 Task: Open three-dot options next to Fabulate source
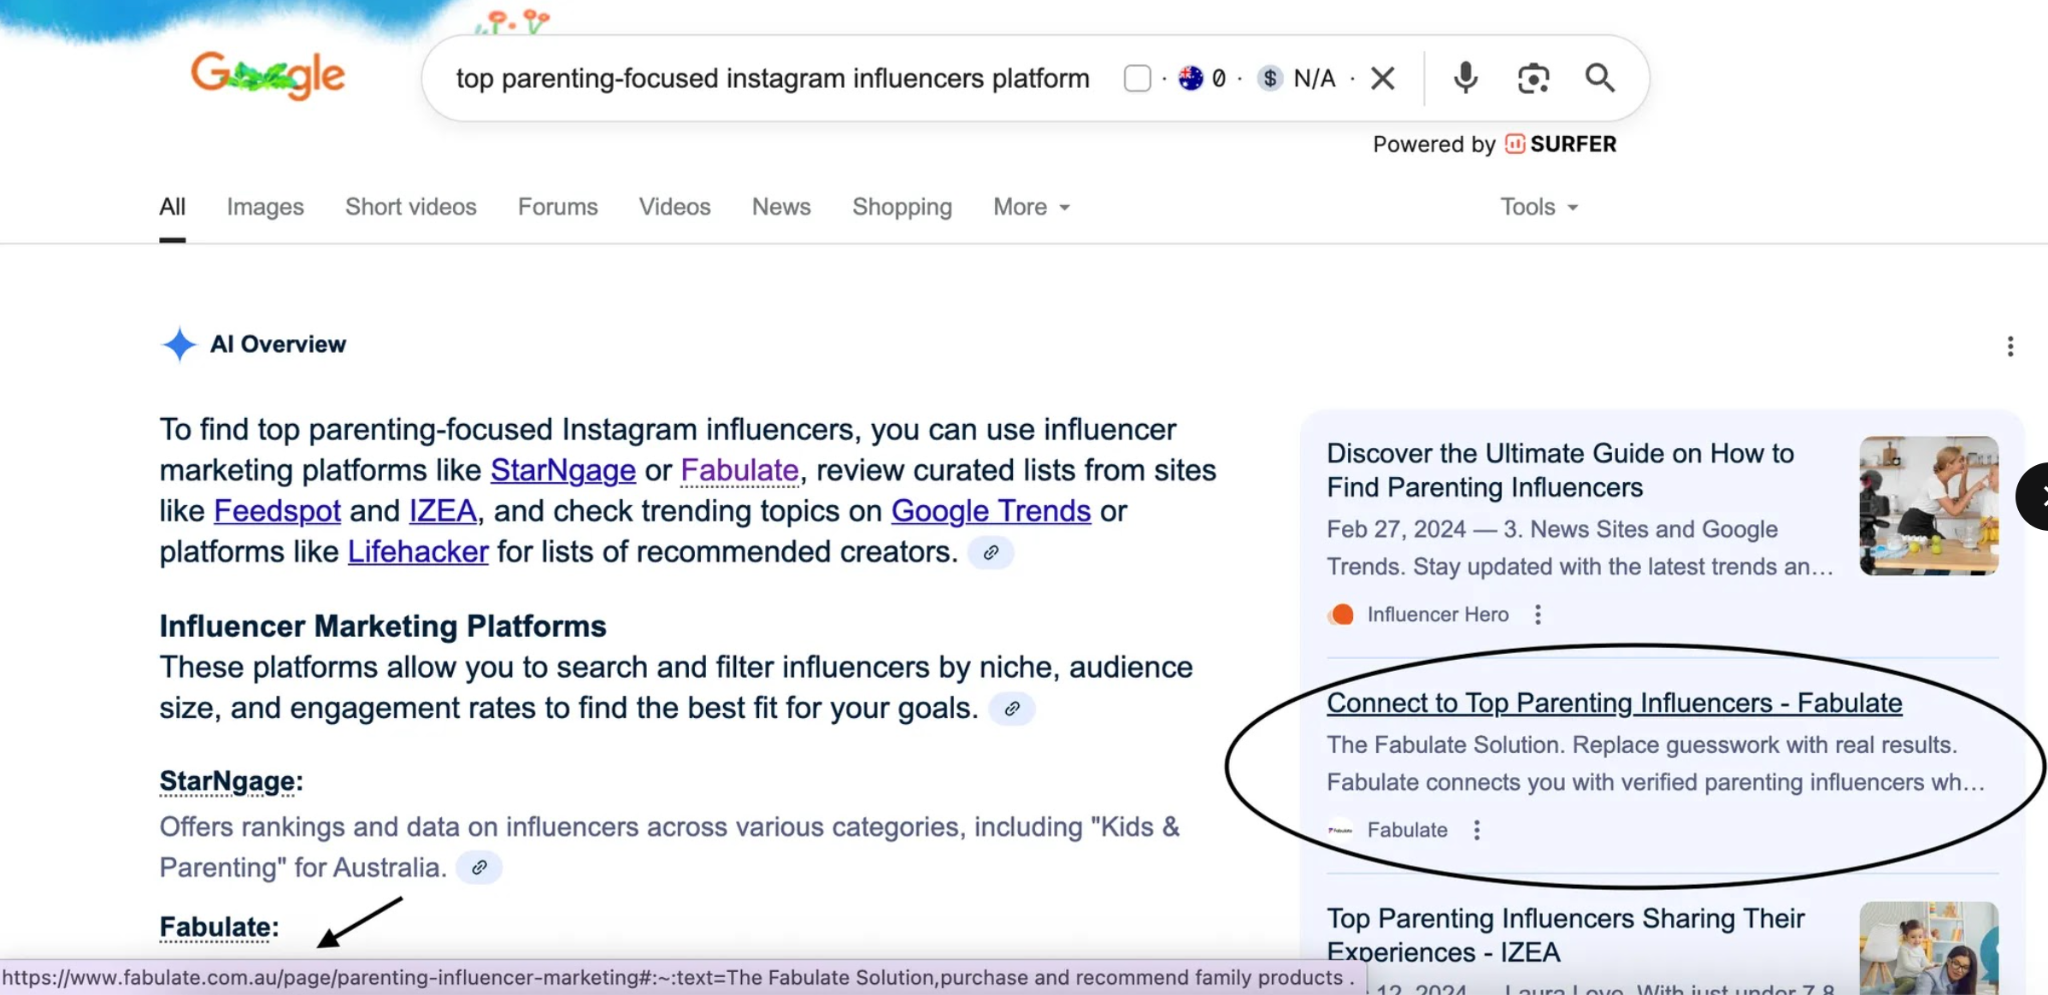click(x=1477, y=830)
